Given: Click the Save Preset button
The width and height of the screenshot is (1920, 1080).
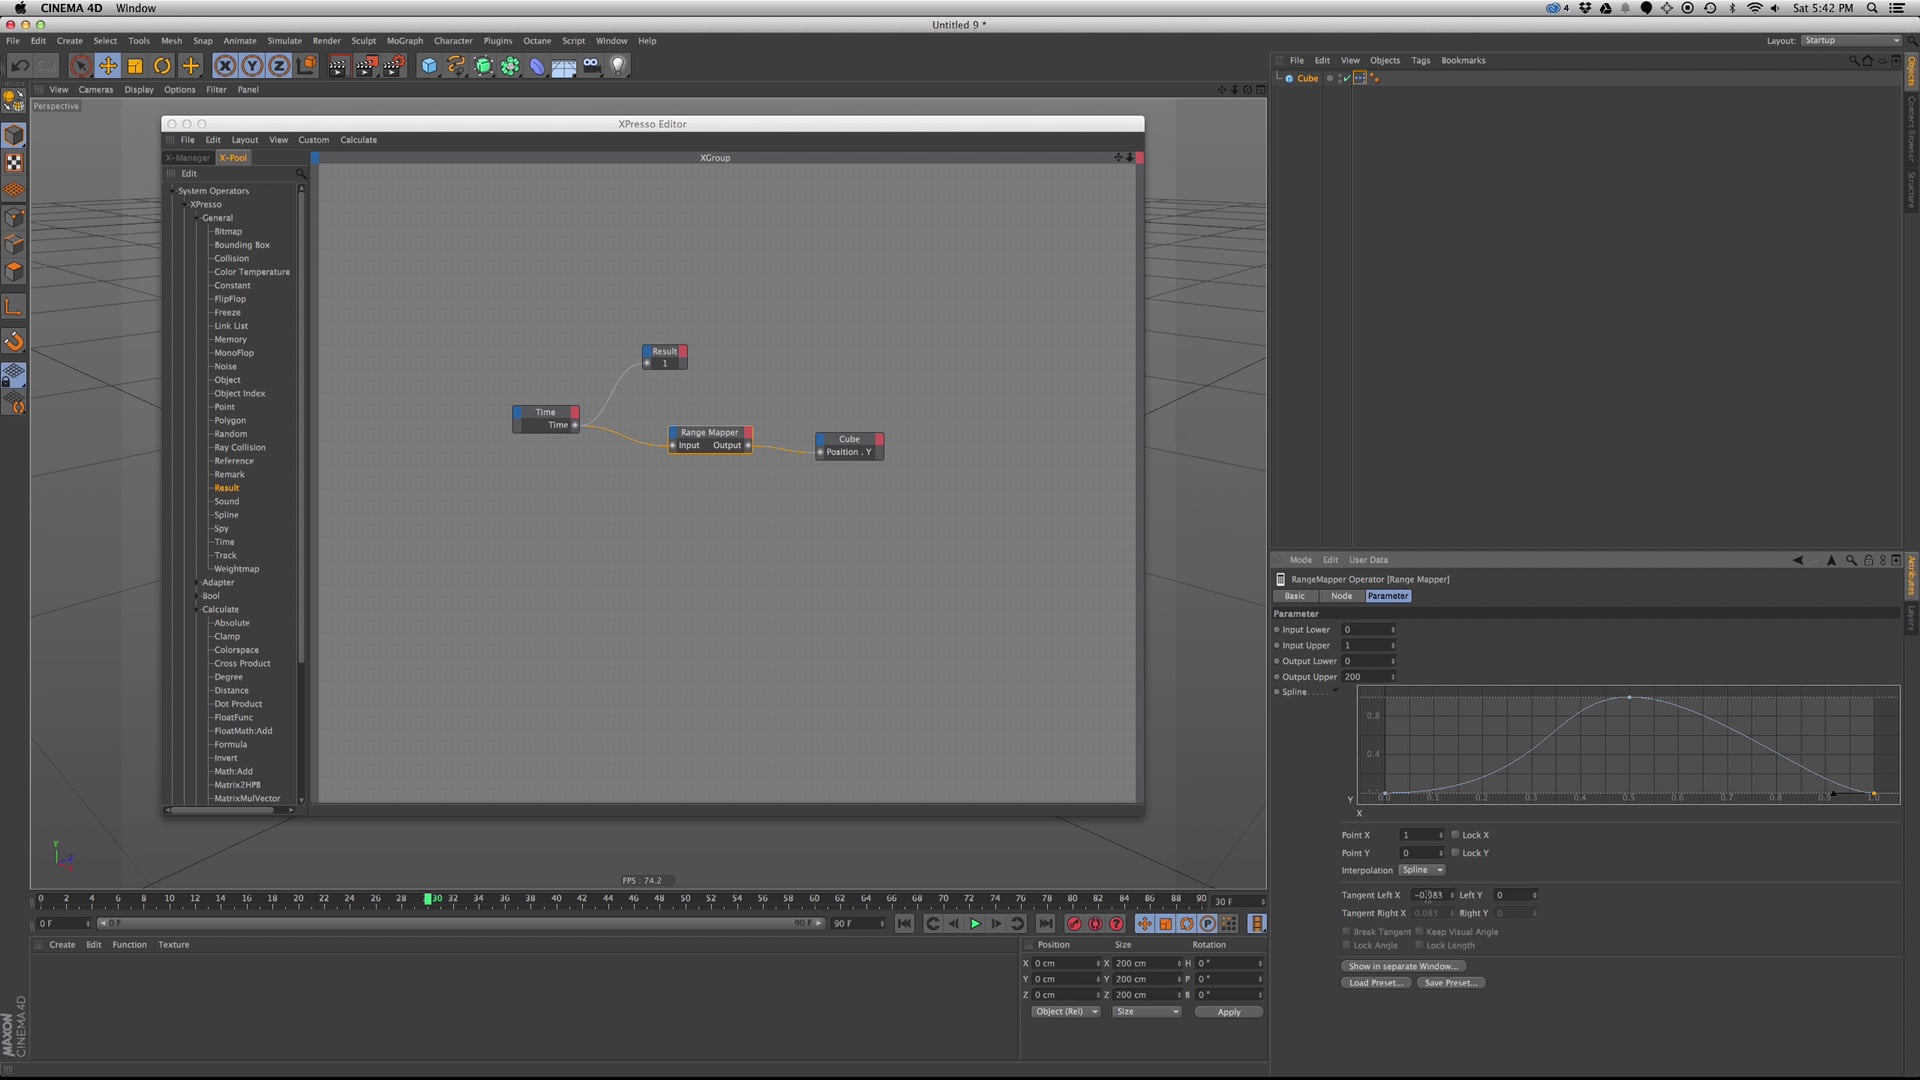Looking at the screenshot, I should (x=1451, y=983).
